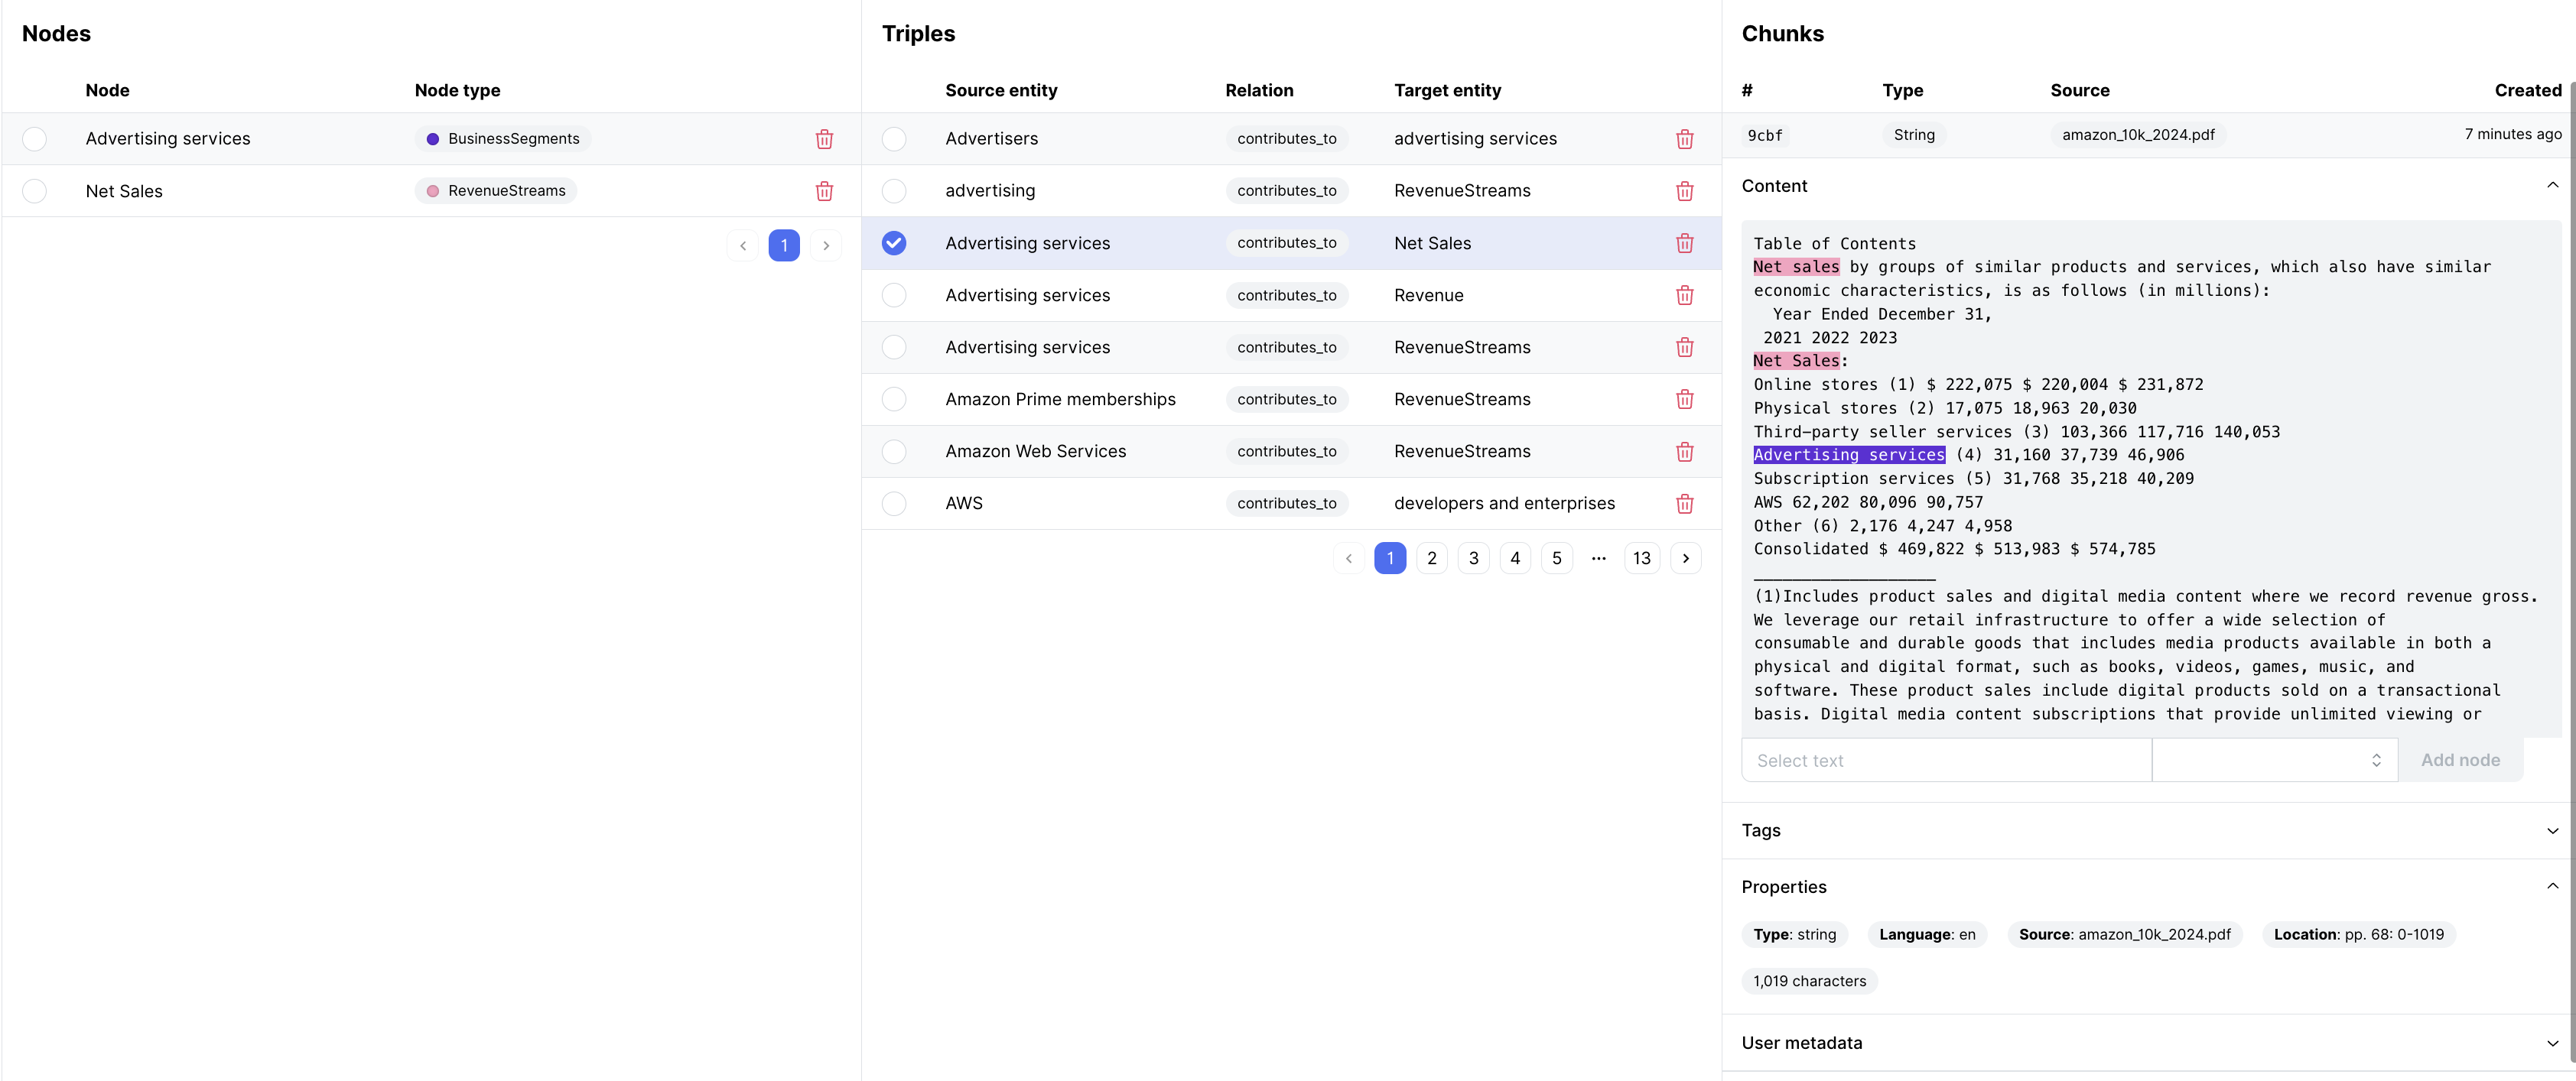Screen dimensions: 2576x1081
Task: Delete the Advertising services to Revenue triple
Action: [1684, 295]
